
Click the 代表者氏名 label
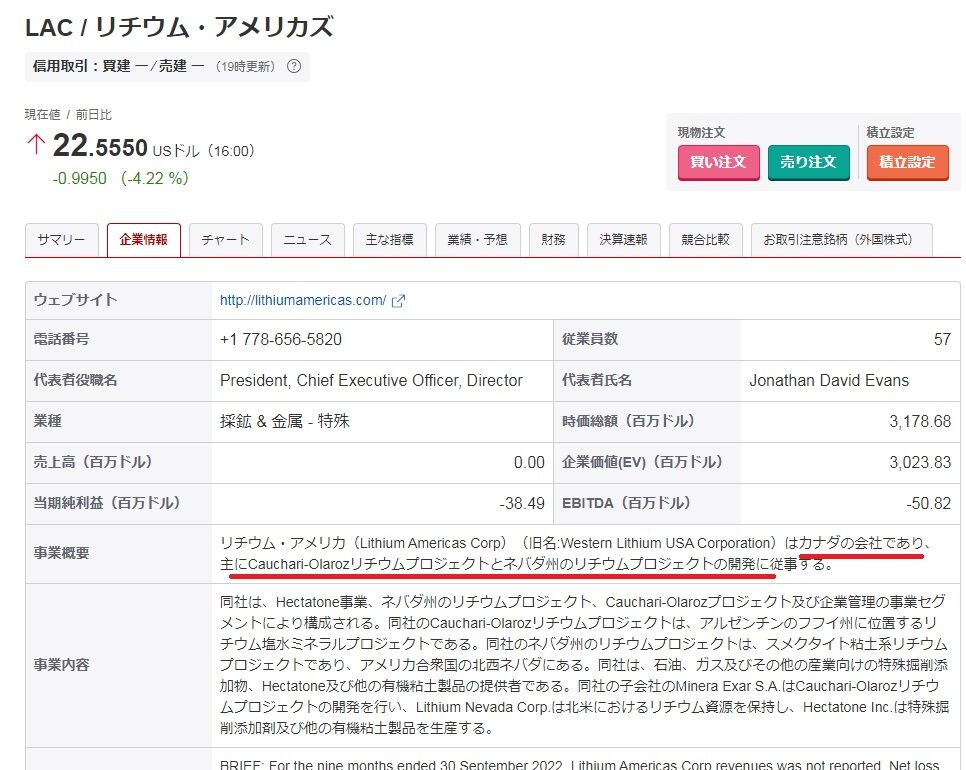[596, 380]
